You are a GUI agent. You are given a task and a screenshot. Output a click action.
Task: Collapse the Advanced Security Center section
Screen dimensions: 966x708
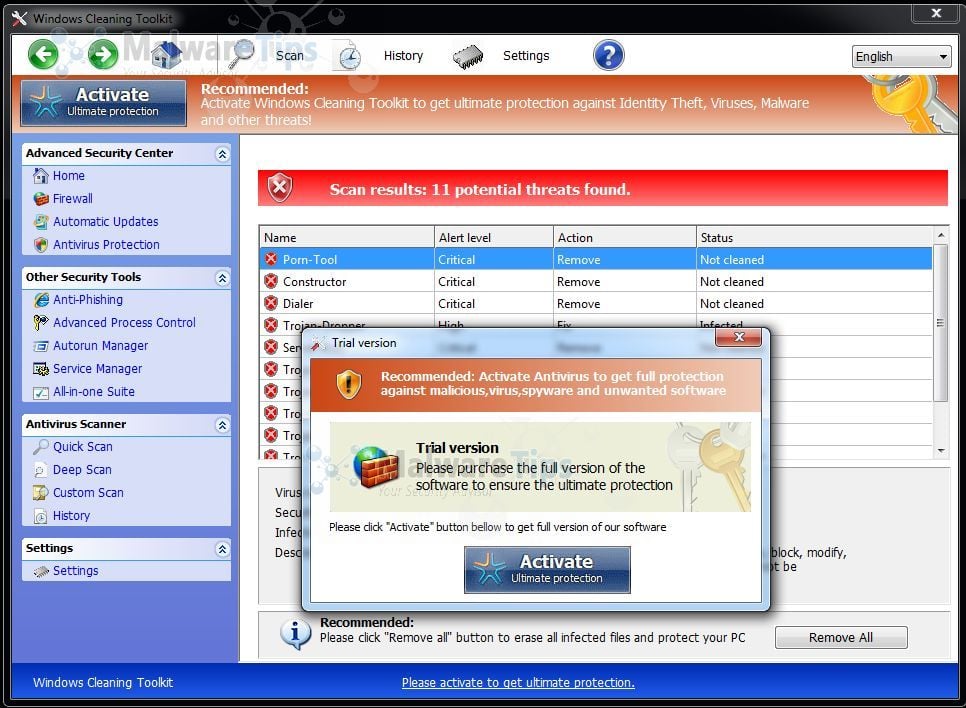pyautogui.click(x=222, y=153)
